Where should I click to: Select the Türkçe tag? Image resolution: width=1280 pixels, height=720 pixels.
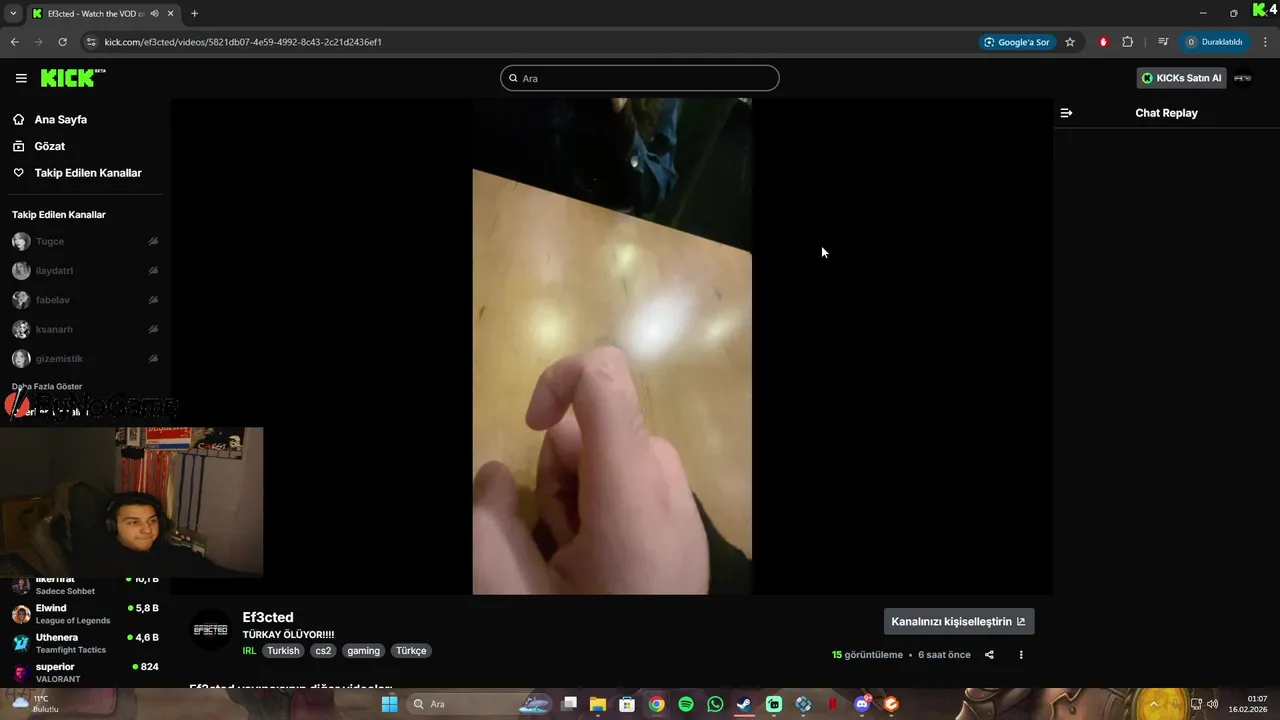click(x=411, y=650)
